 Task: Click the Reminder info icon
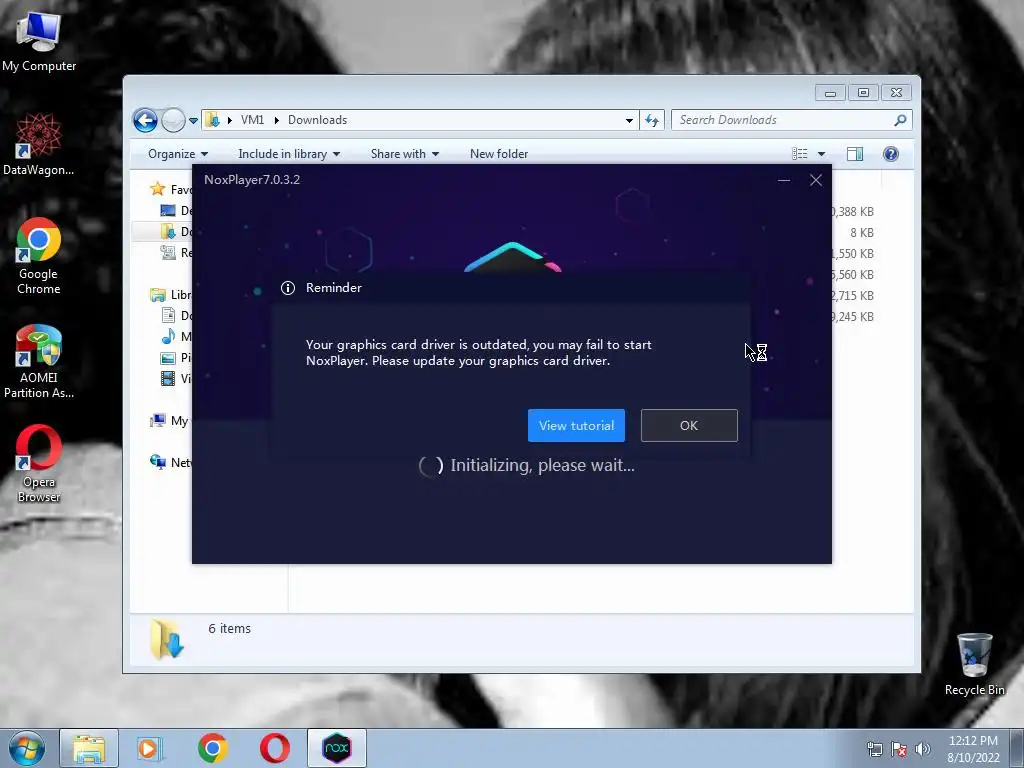287,288
